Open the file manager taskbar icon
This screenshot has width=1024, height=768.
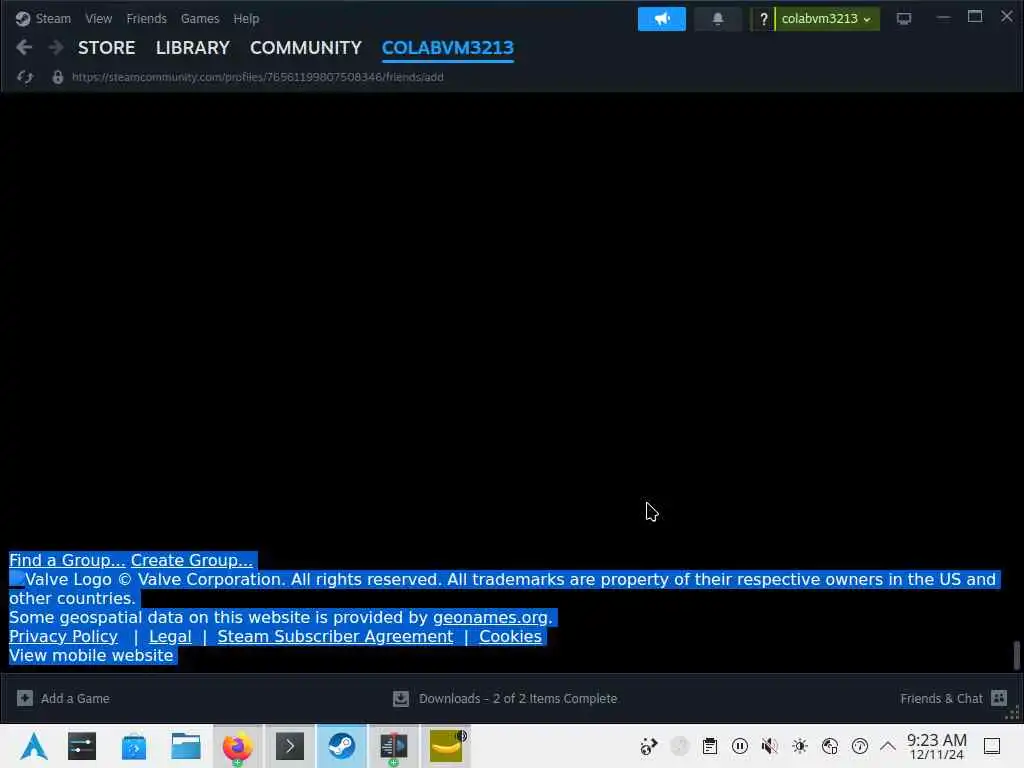click(x=186, y=746)
